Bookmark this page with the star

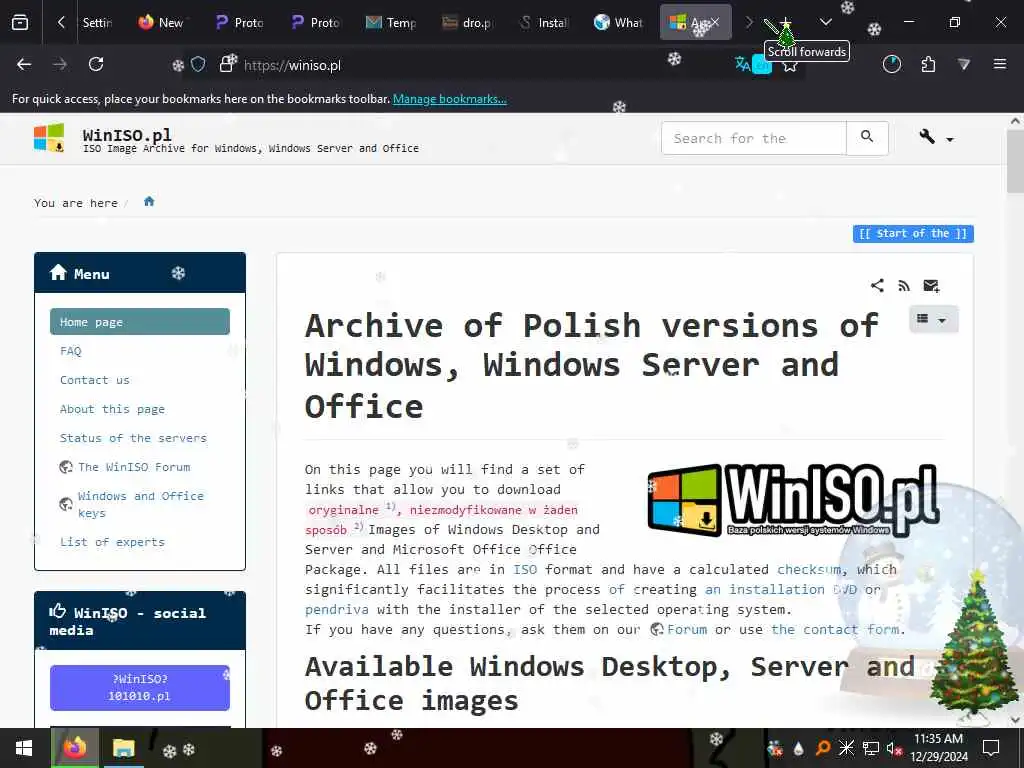coord(791,65)
